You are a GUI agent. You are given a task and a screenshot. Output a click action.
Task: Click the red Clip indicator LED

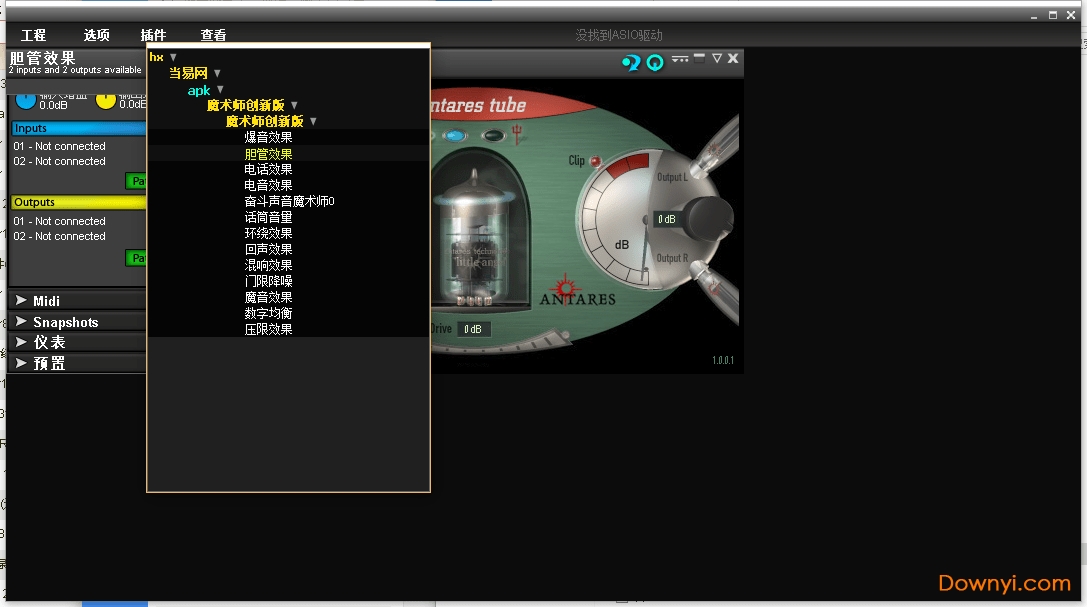pos(595,161)
